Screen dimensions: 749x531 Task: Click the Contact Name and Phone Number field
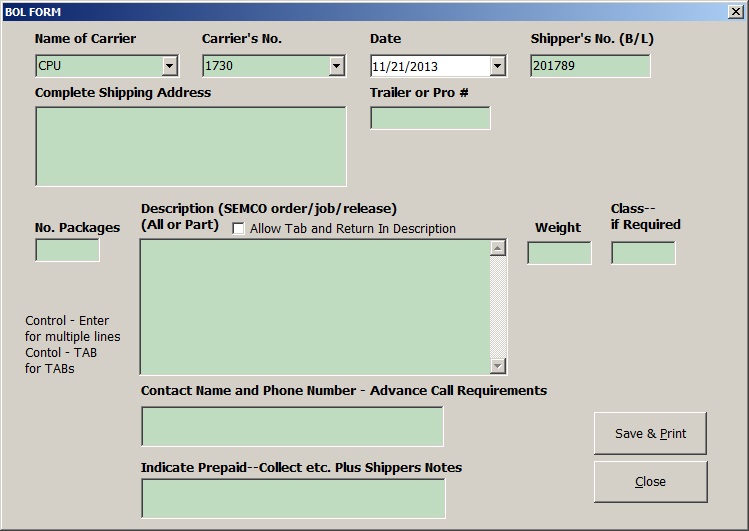pyautogui.click(x=292, y=426)
